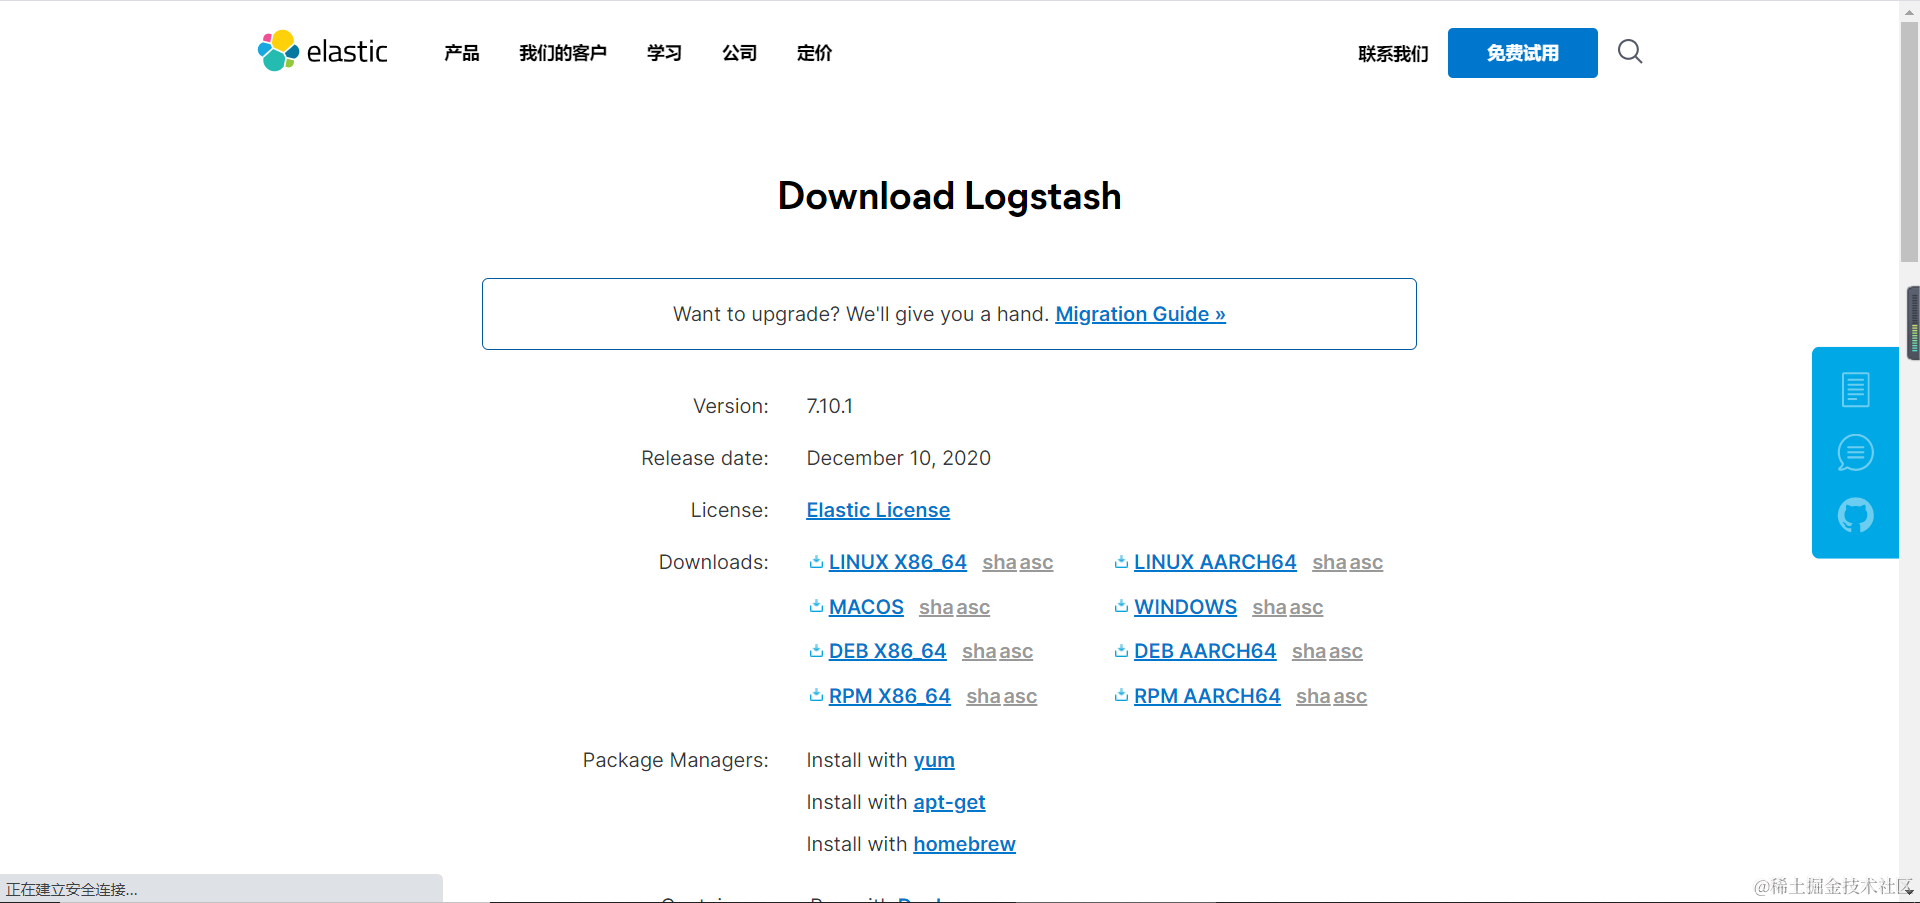The height and width of the screenshot is (903, 1920).
Task: Open sha link for MACOS
Action: pos(936,608)
